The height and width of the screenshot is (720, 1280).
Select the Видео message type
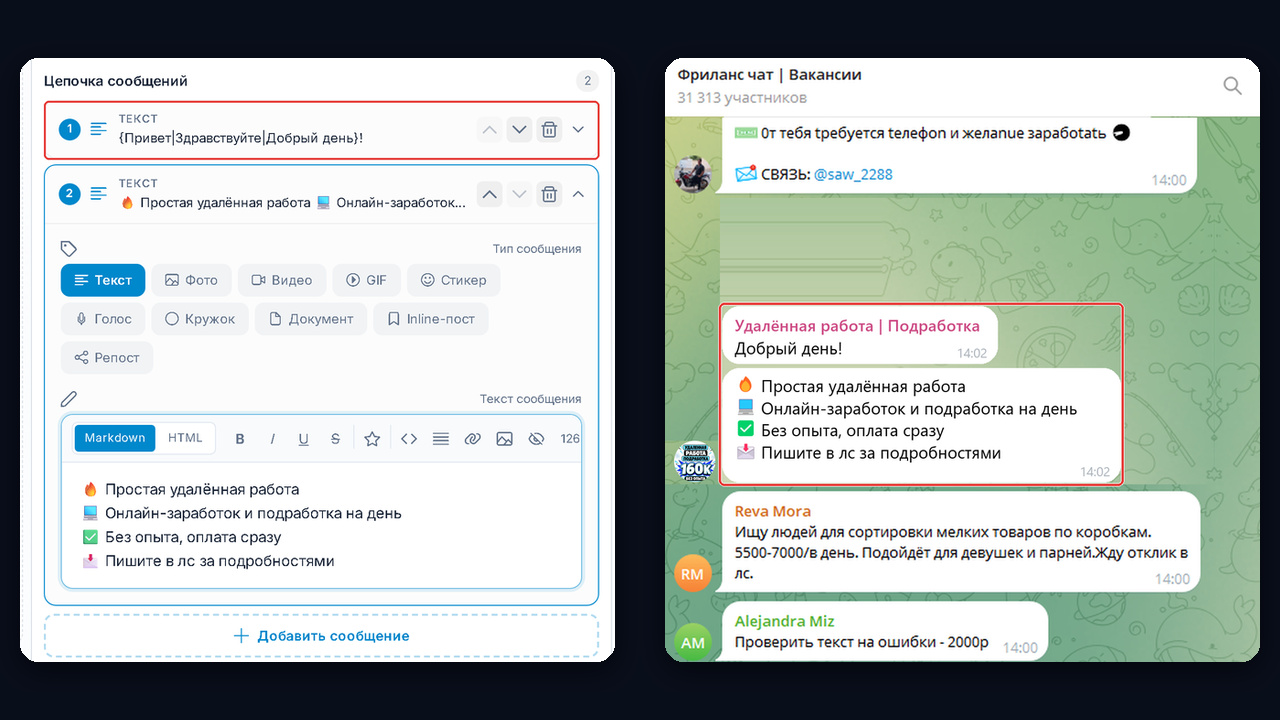[282, 280]
